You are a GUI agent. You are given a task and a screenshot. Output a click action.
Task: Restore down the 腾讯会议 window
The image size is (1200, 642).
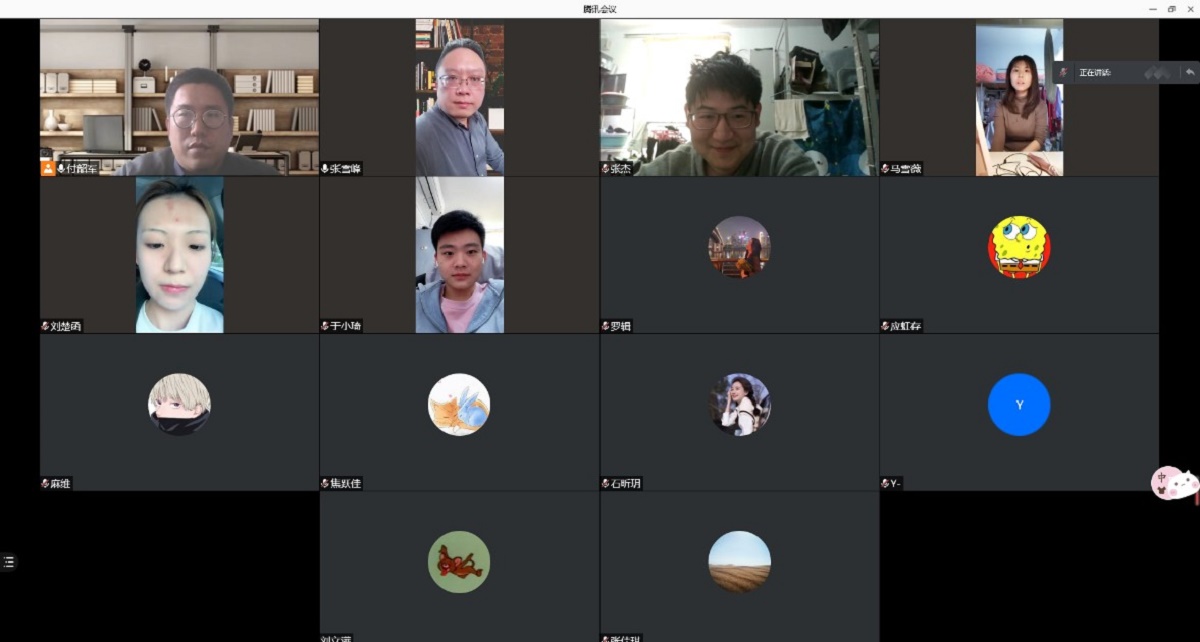(x=1171, y=9)
